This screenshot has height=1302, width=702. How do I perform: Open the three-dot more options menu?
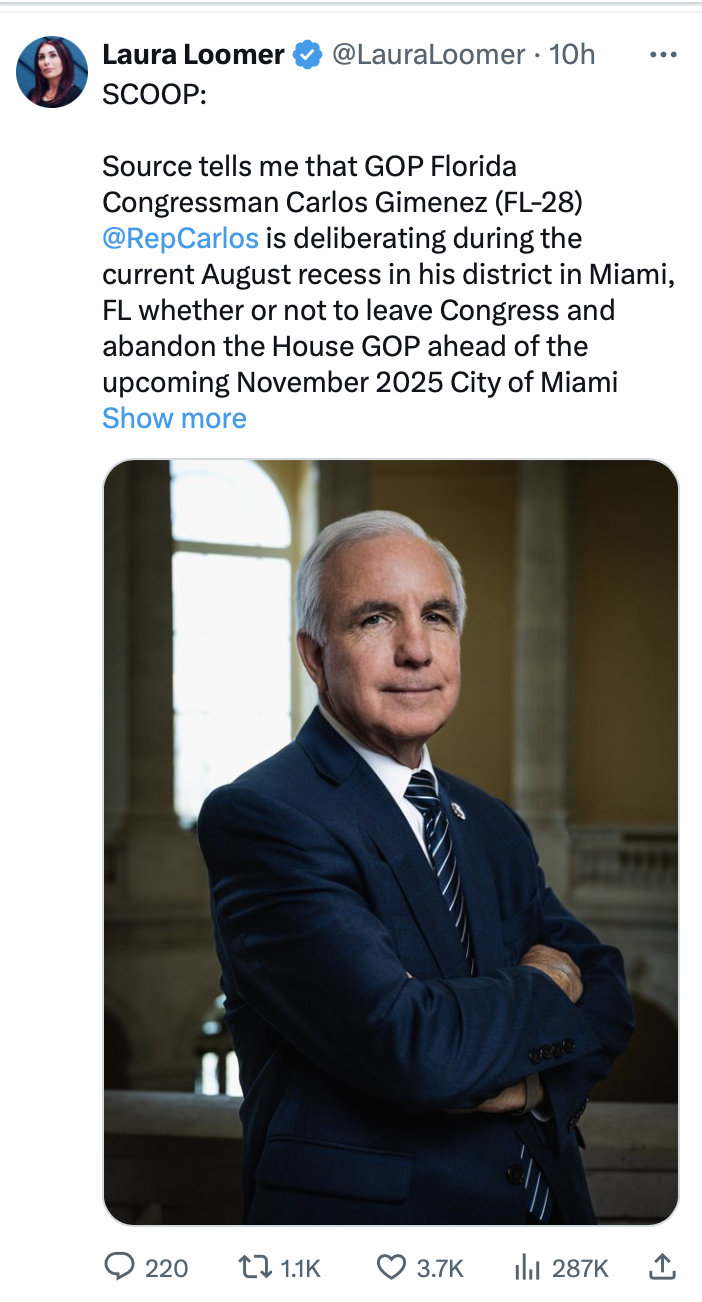coord(663,55)
